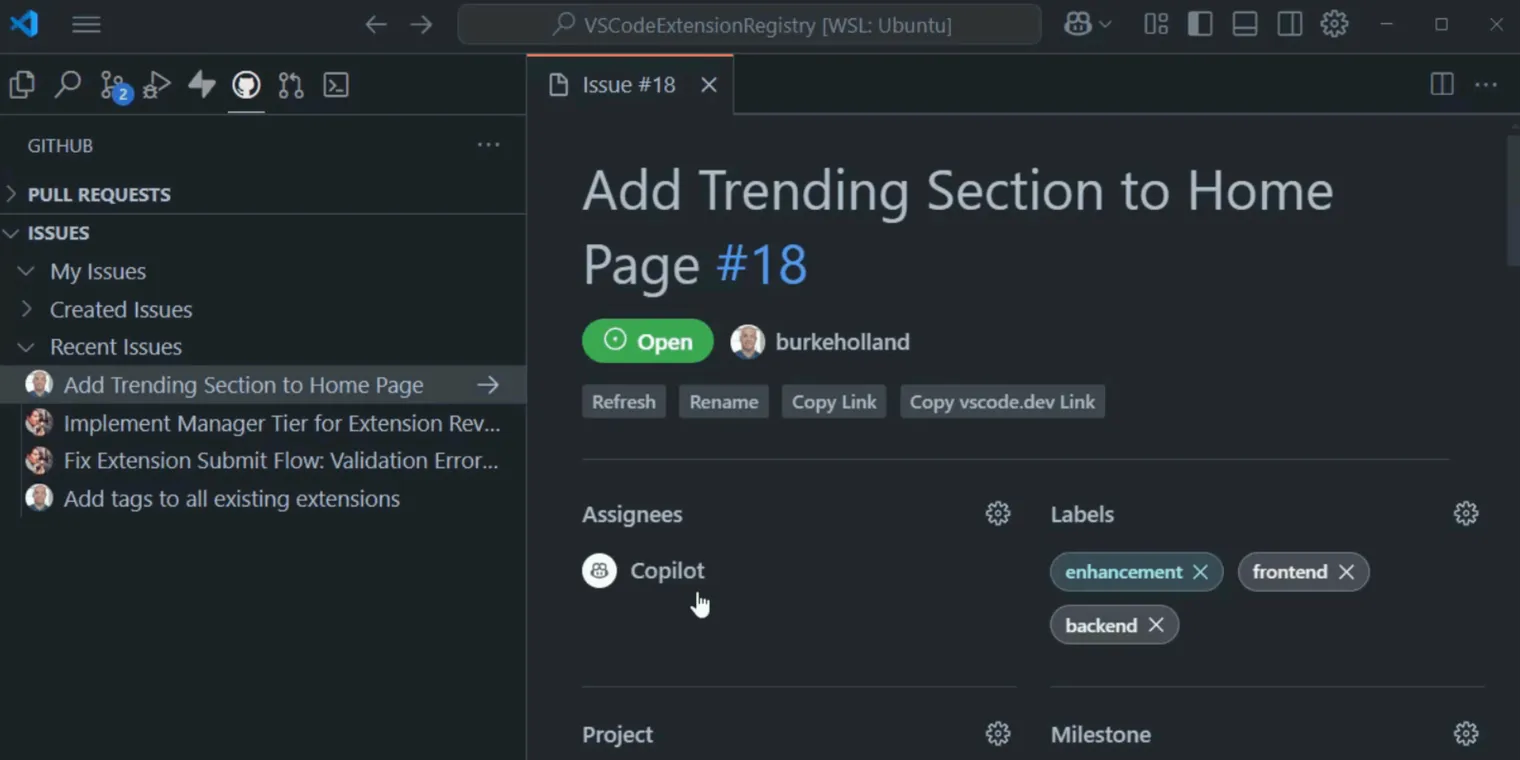Click the Refresh button on the issue
1520x760 pixels.
coord(623,401)
